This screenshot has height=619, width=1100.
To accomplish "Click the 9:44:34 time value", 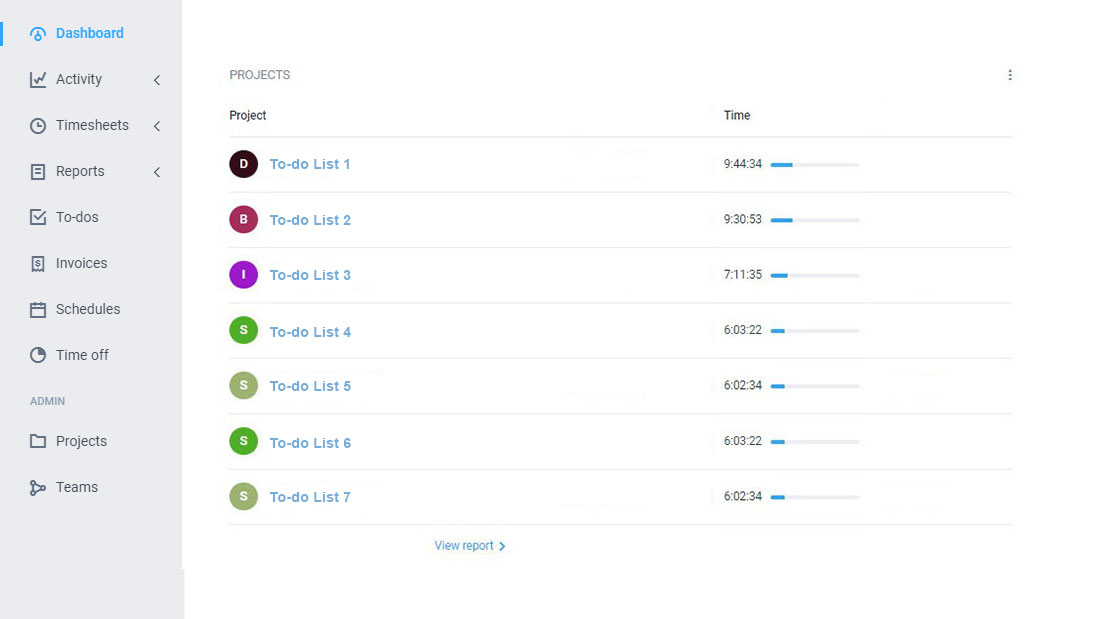I will click(x=742, y=164).
